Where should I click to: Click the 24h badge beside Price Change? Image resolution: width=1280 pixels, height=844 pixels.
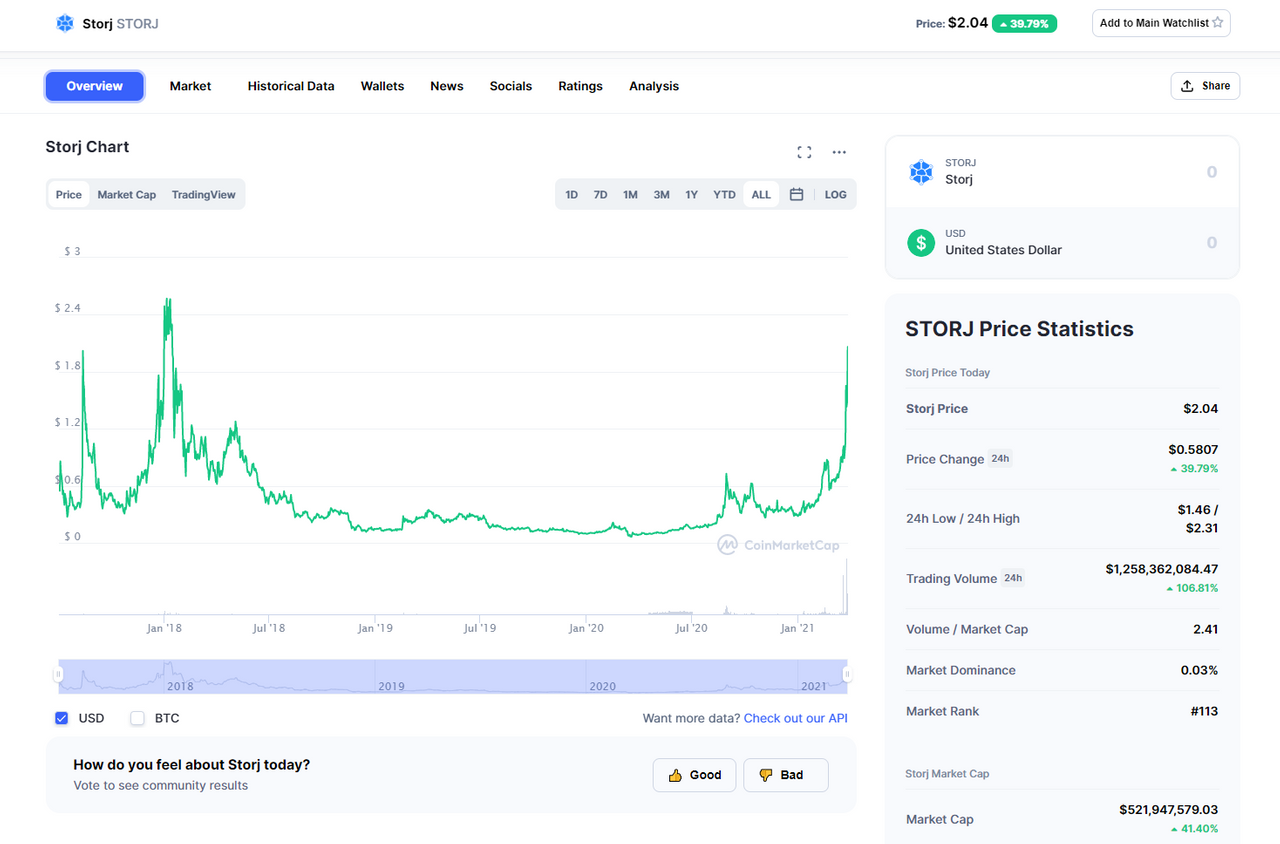[x=1000, y=459]
